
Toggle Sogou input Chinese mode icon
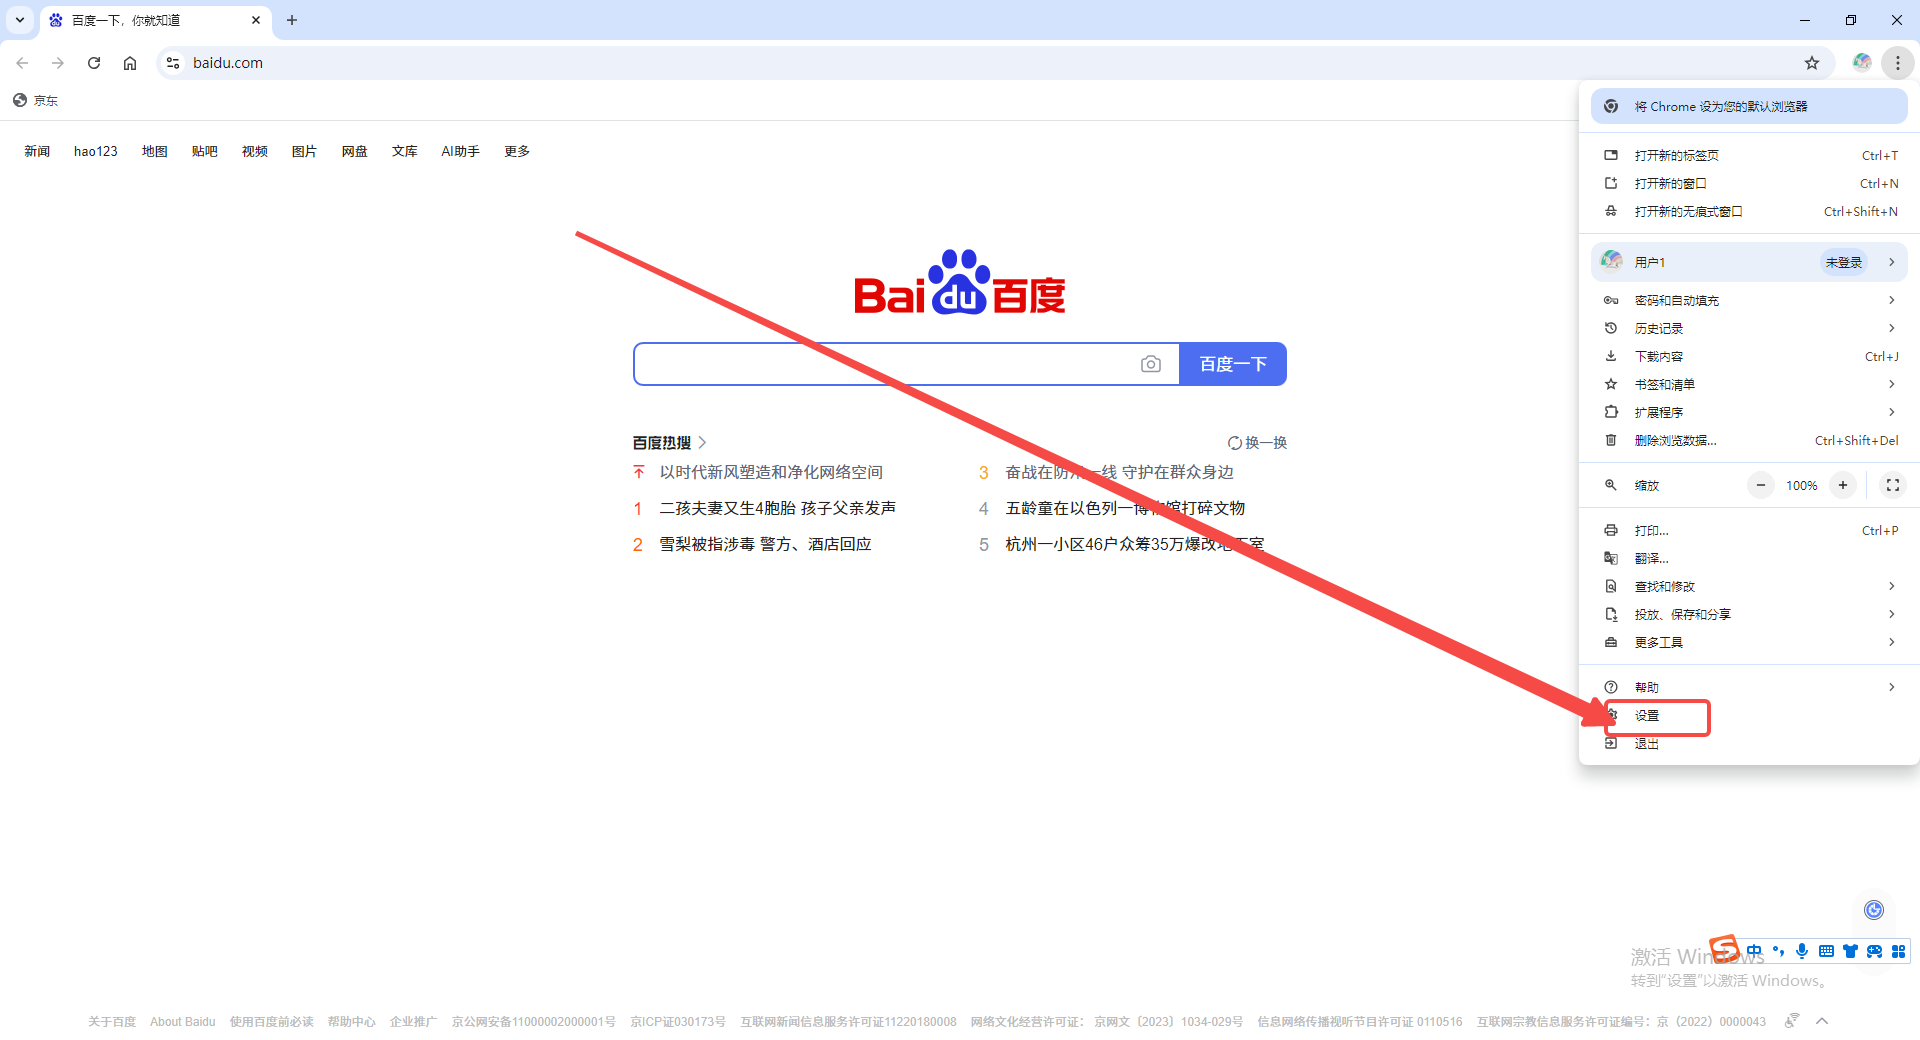pyautogui.click(x=1754, y=951)
